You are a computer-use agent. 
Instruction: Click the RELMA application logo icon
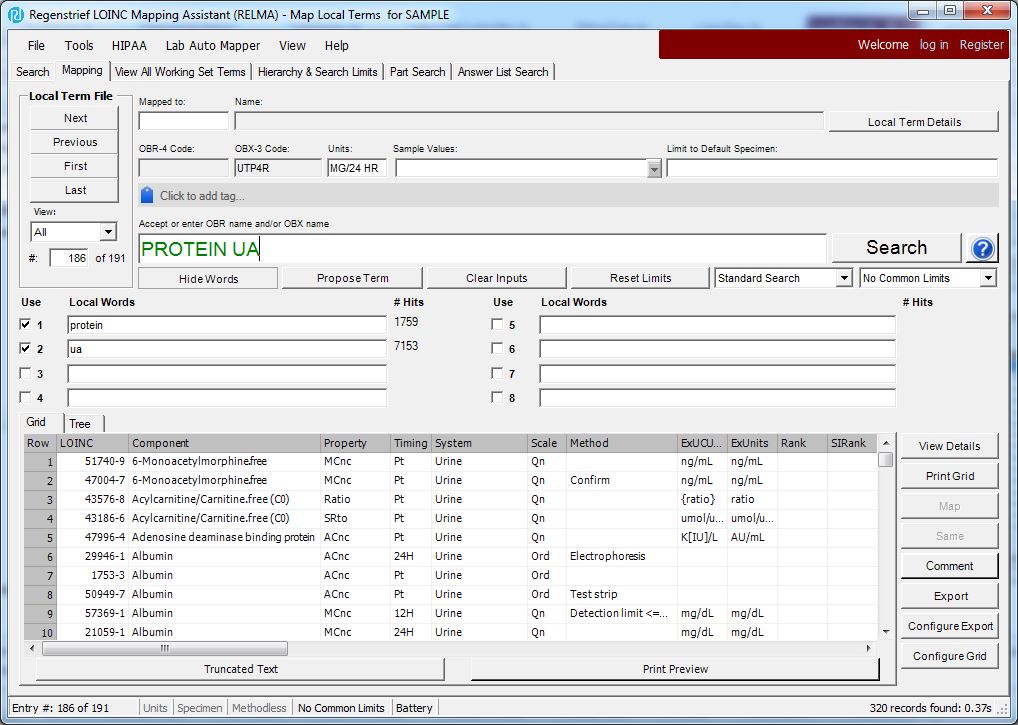tap(16, 14)
